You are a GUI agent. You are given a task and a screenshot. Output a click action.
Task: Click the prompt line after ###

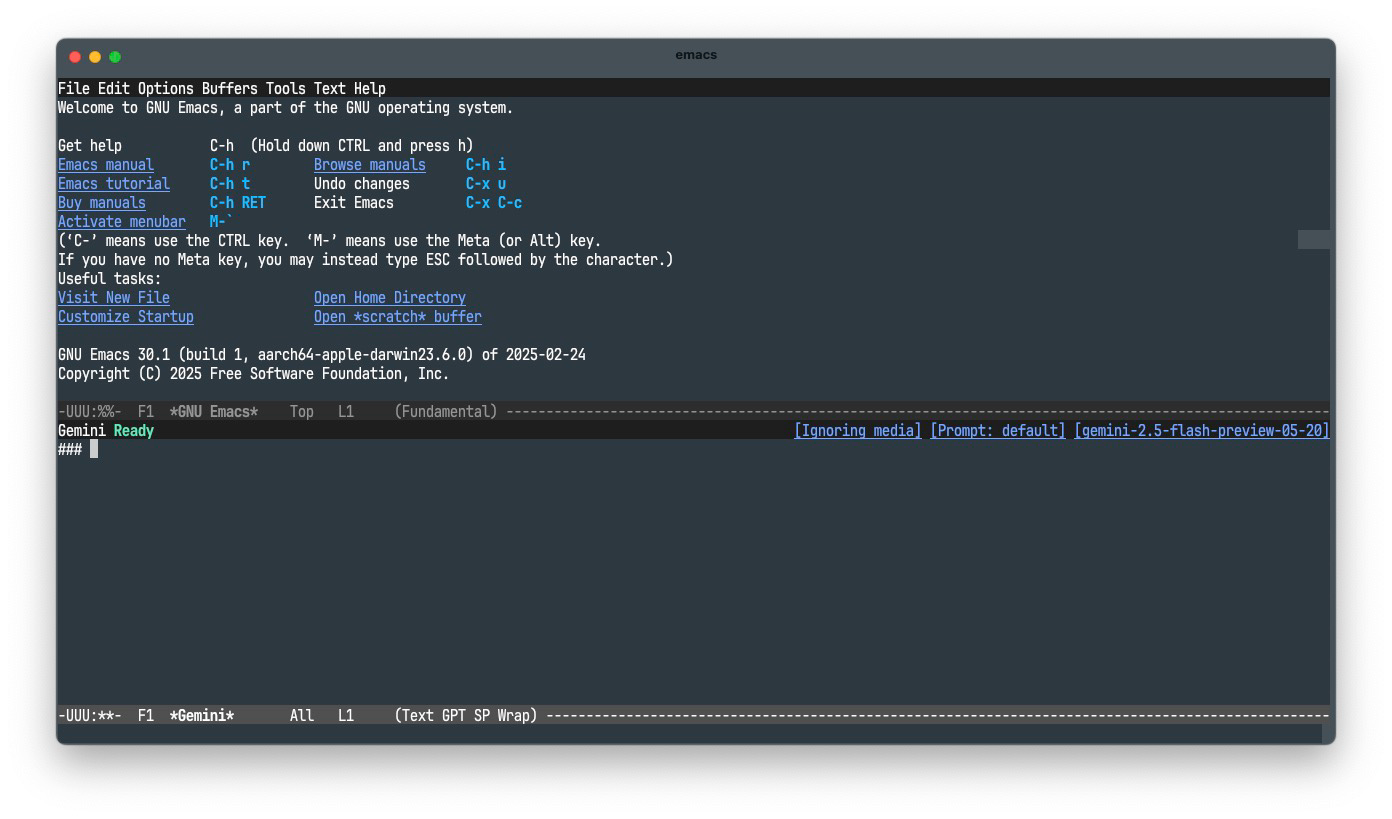tap(94, 450)
